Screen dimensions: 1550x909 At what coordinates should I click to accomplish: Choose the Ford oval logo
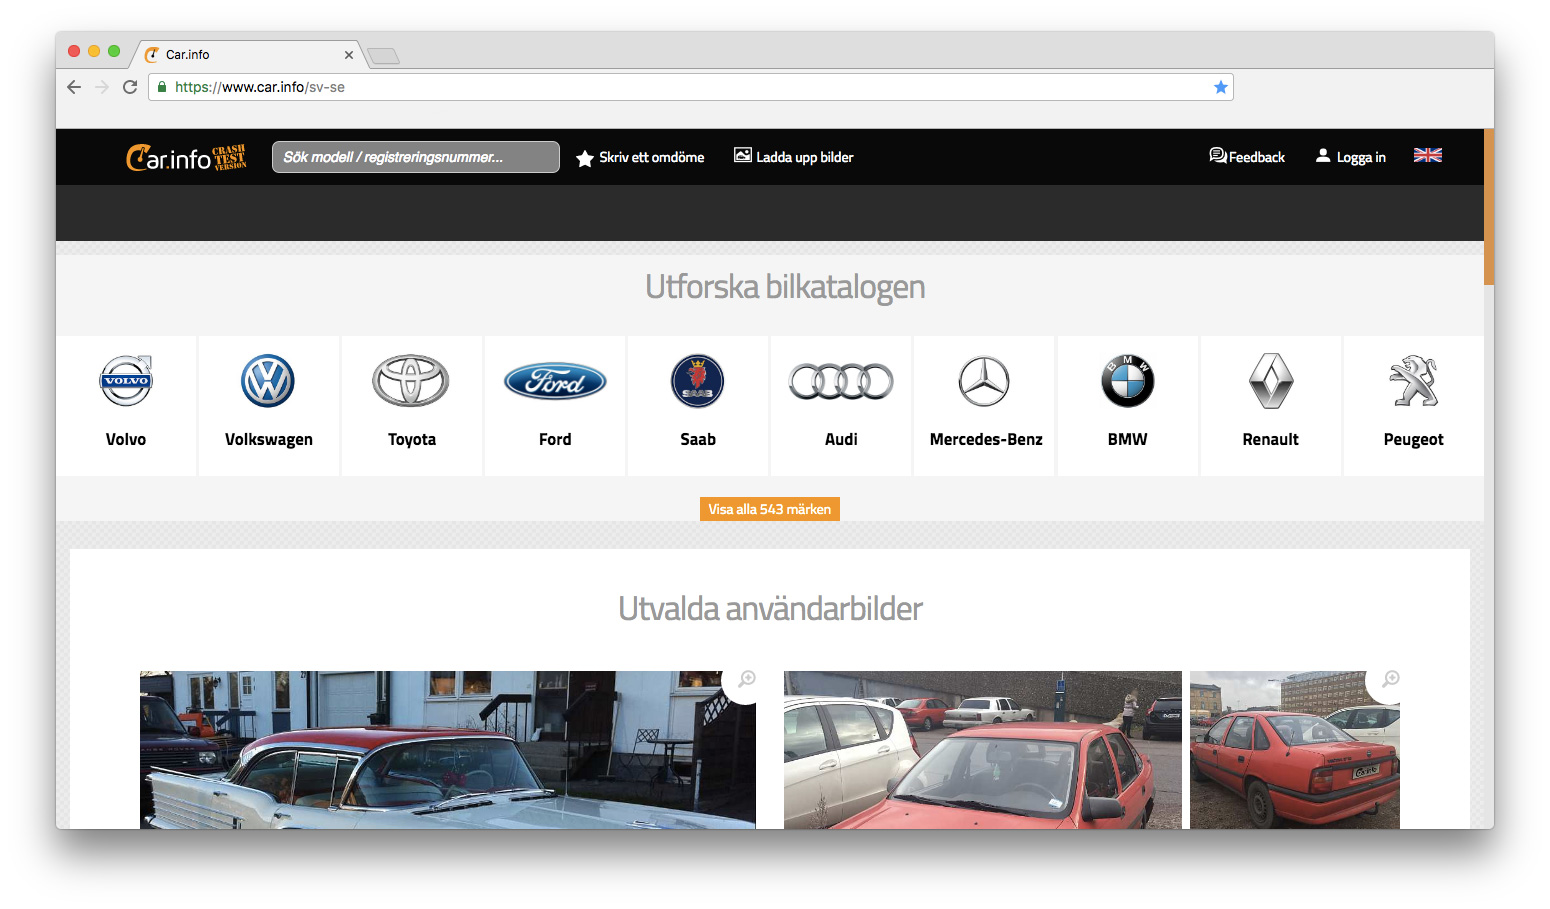555,381
